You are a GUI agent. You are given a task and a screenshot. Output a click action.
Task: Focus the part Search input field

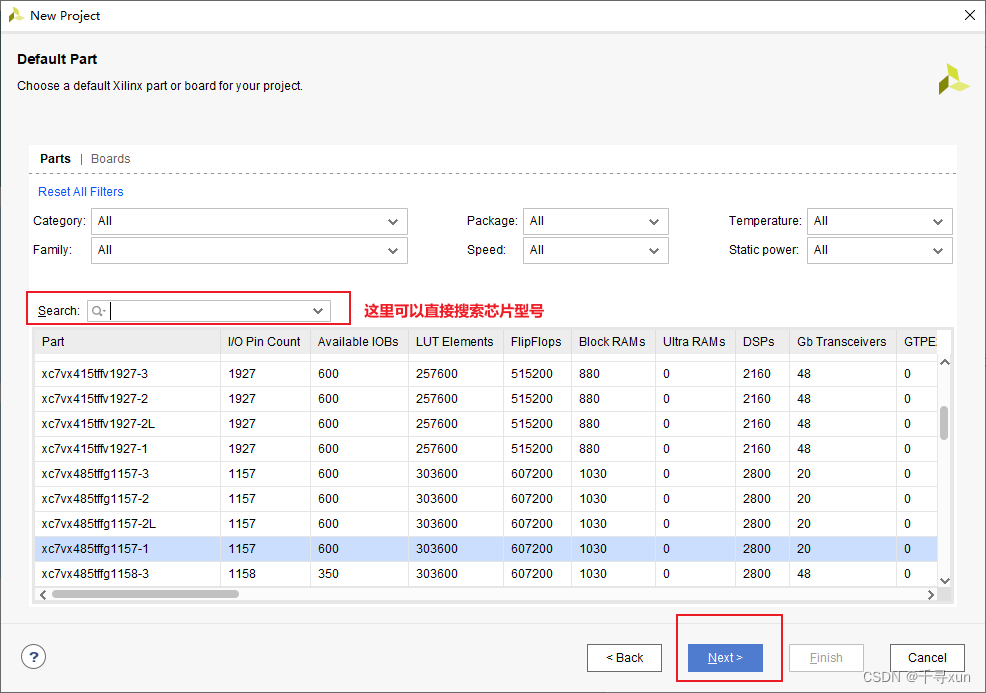209,311
